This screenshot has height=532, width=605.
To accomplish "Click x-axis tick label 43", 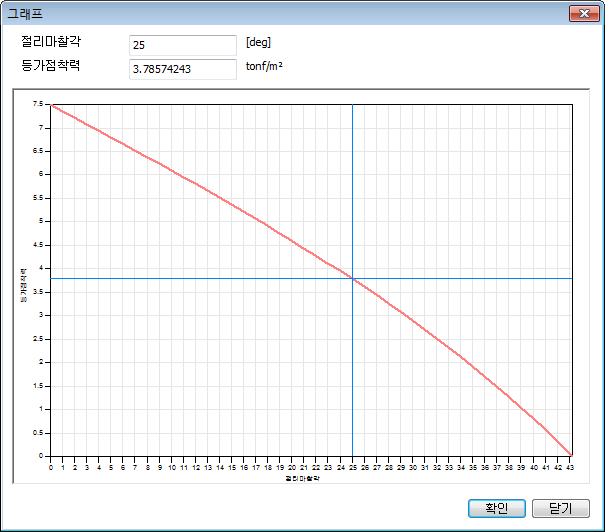I will pos(569,467).
